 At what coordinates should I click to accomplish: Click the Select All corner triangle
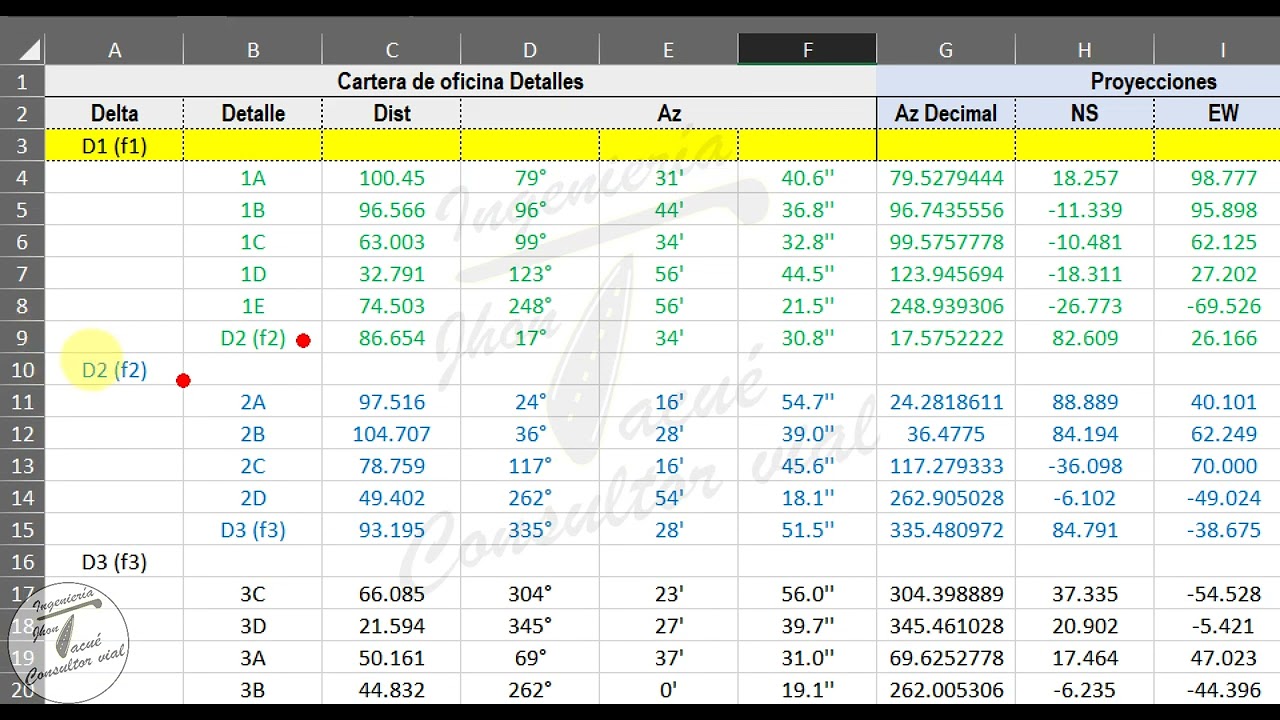coord(29,50)
